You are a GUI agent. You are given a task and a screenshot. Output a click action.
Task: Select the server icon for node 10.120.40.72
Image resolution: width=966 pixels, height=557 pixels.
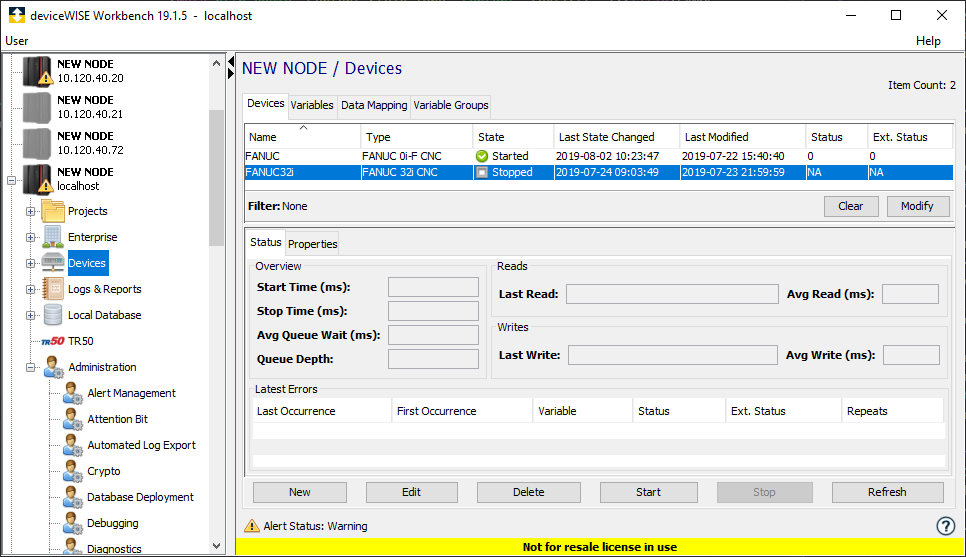[37, 143]
